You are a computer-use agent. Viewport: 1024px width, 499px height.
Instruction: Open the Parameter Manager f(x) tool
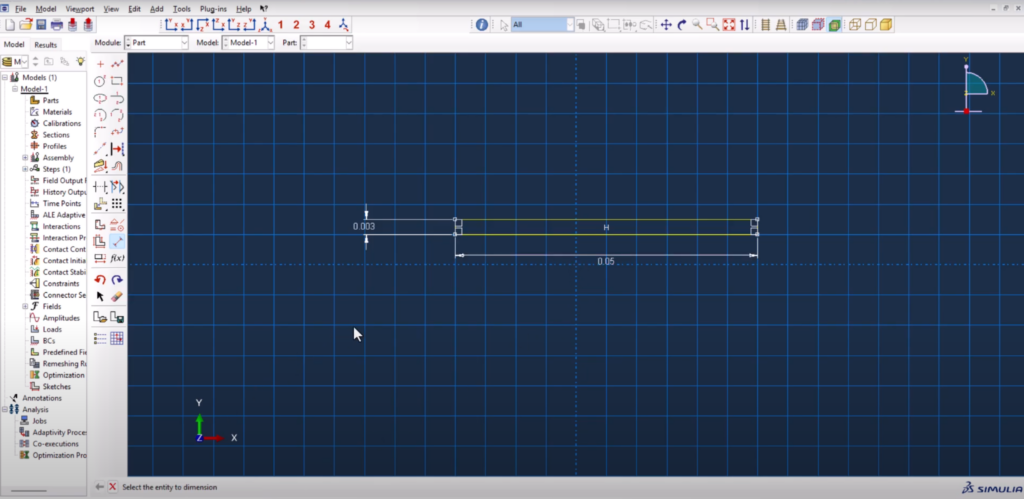point(118,258)
